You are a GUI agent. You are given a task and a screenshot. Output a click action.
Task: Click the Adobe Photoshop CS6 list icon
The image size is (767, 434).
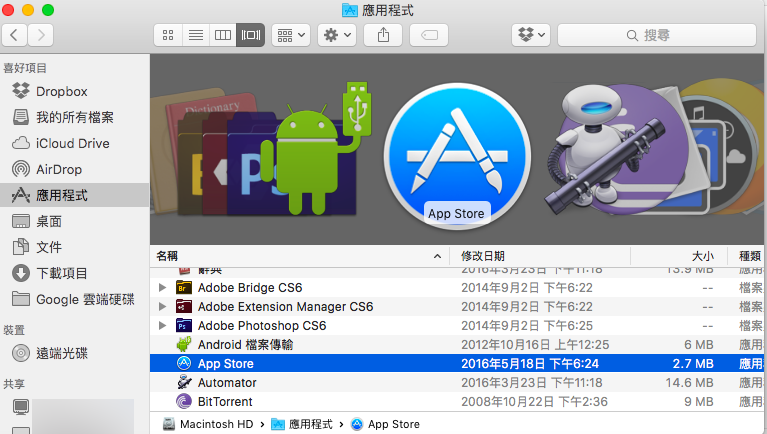coord(184,326)
